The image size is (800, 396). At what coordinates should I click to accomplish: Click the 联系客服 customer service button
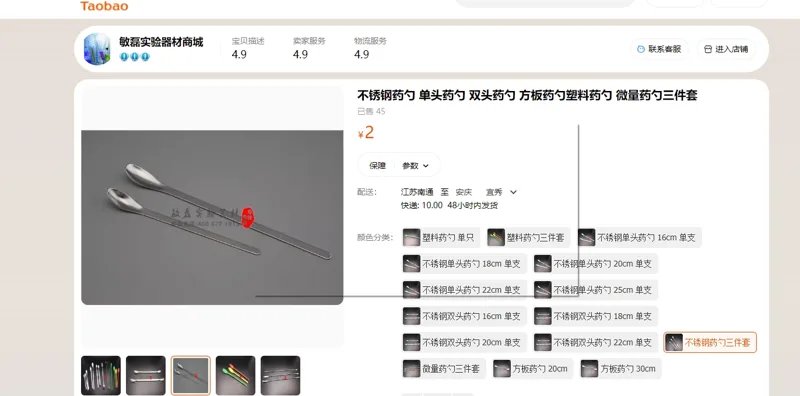[659, 49]
